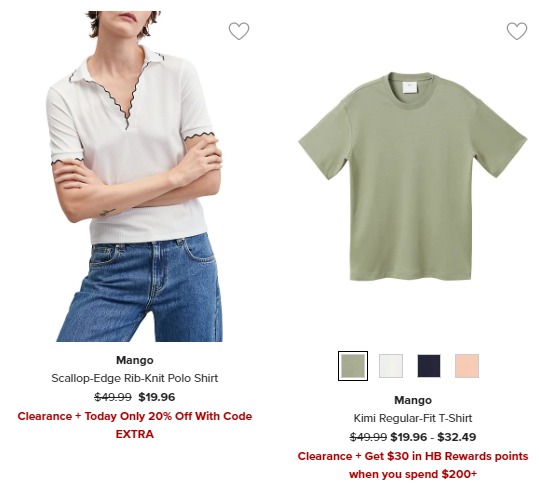Viewport: 539px width, 491px height.
Task: Click the $19.96 - $32.49 price range
Action: coord(433,437)
